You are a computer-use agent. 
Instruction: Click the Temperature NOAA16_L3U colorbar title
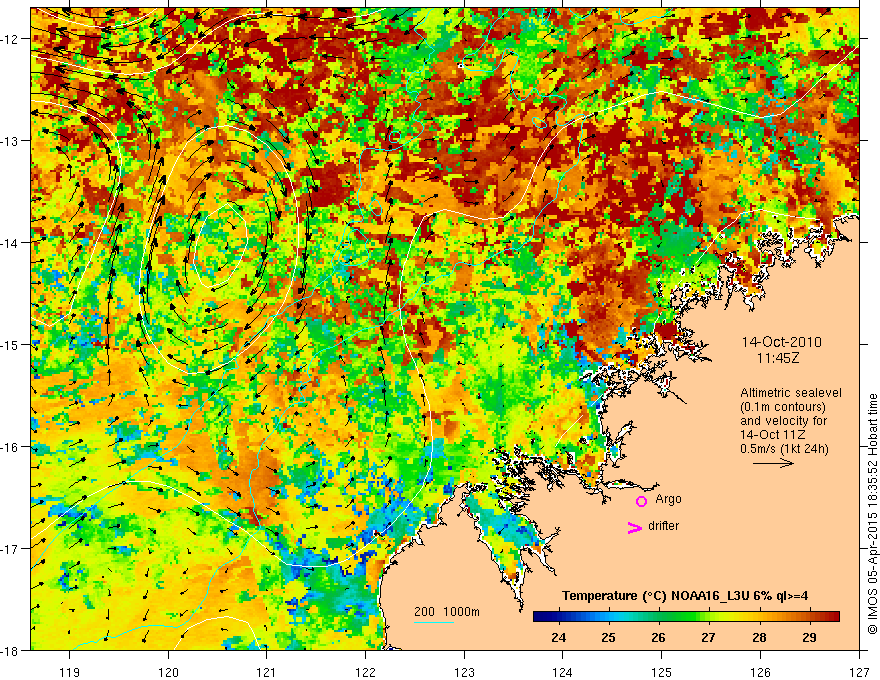tap(685, 596)
